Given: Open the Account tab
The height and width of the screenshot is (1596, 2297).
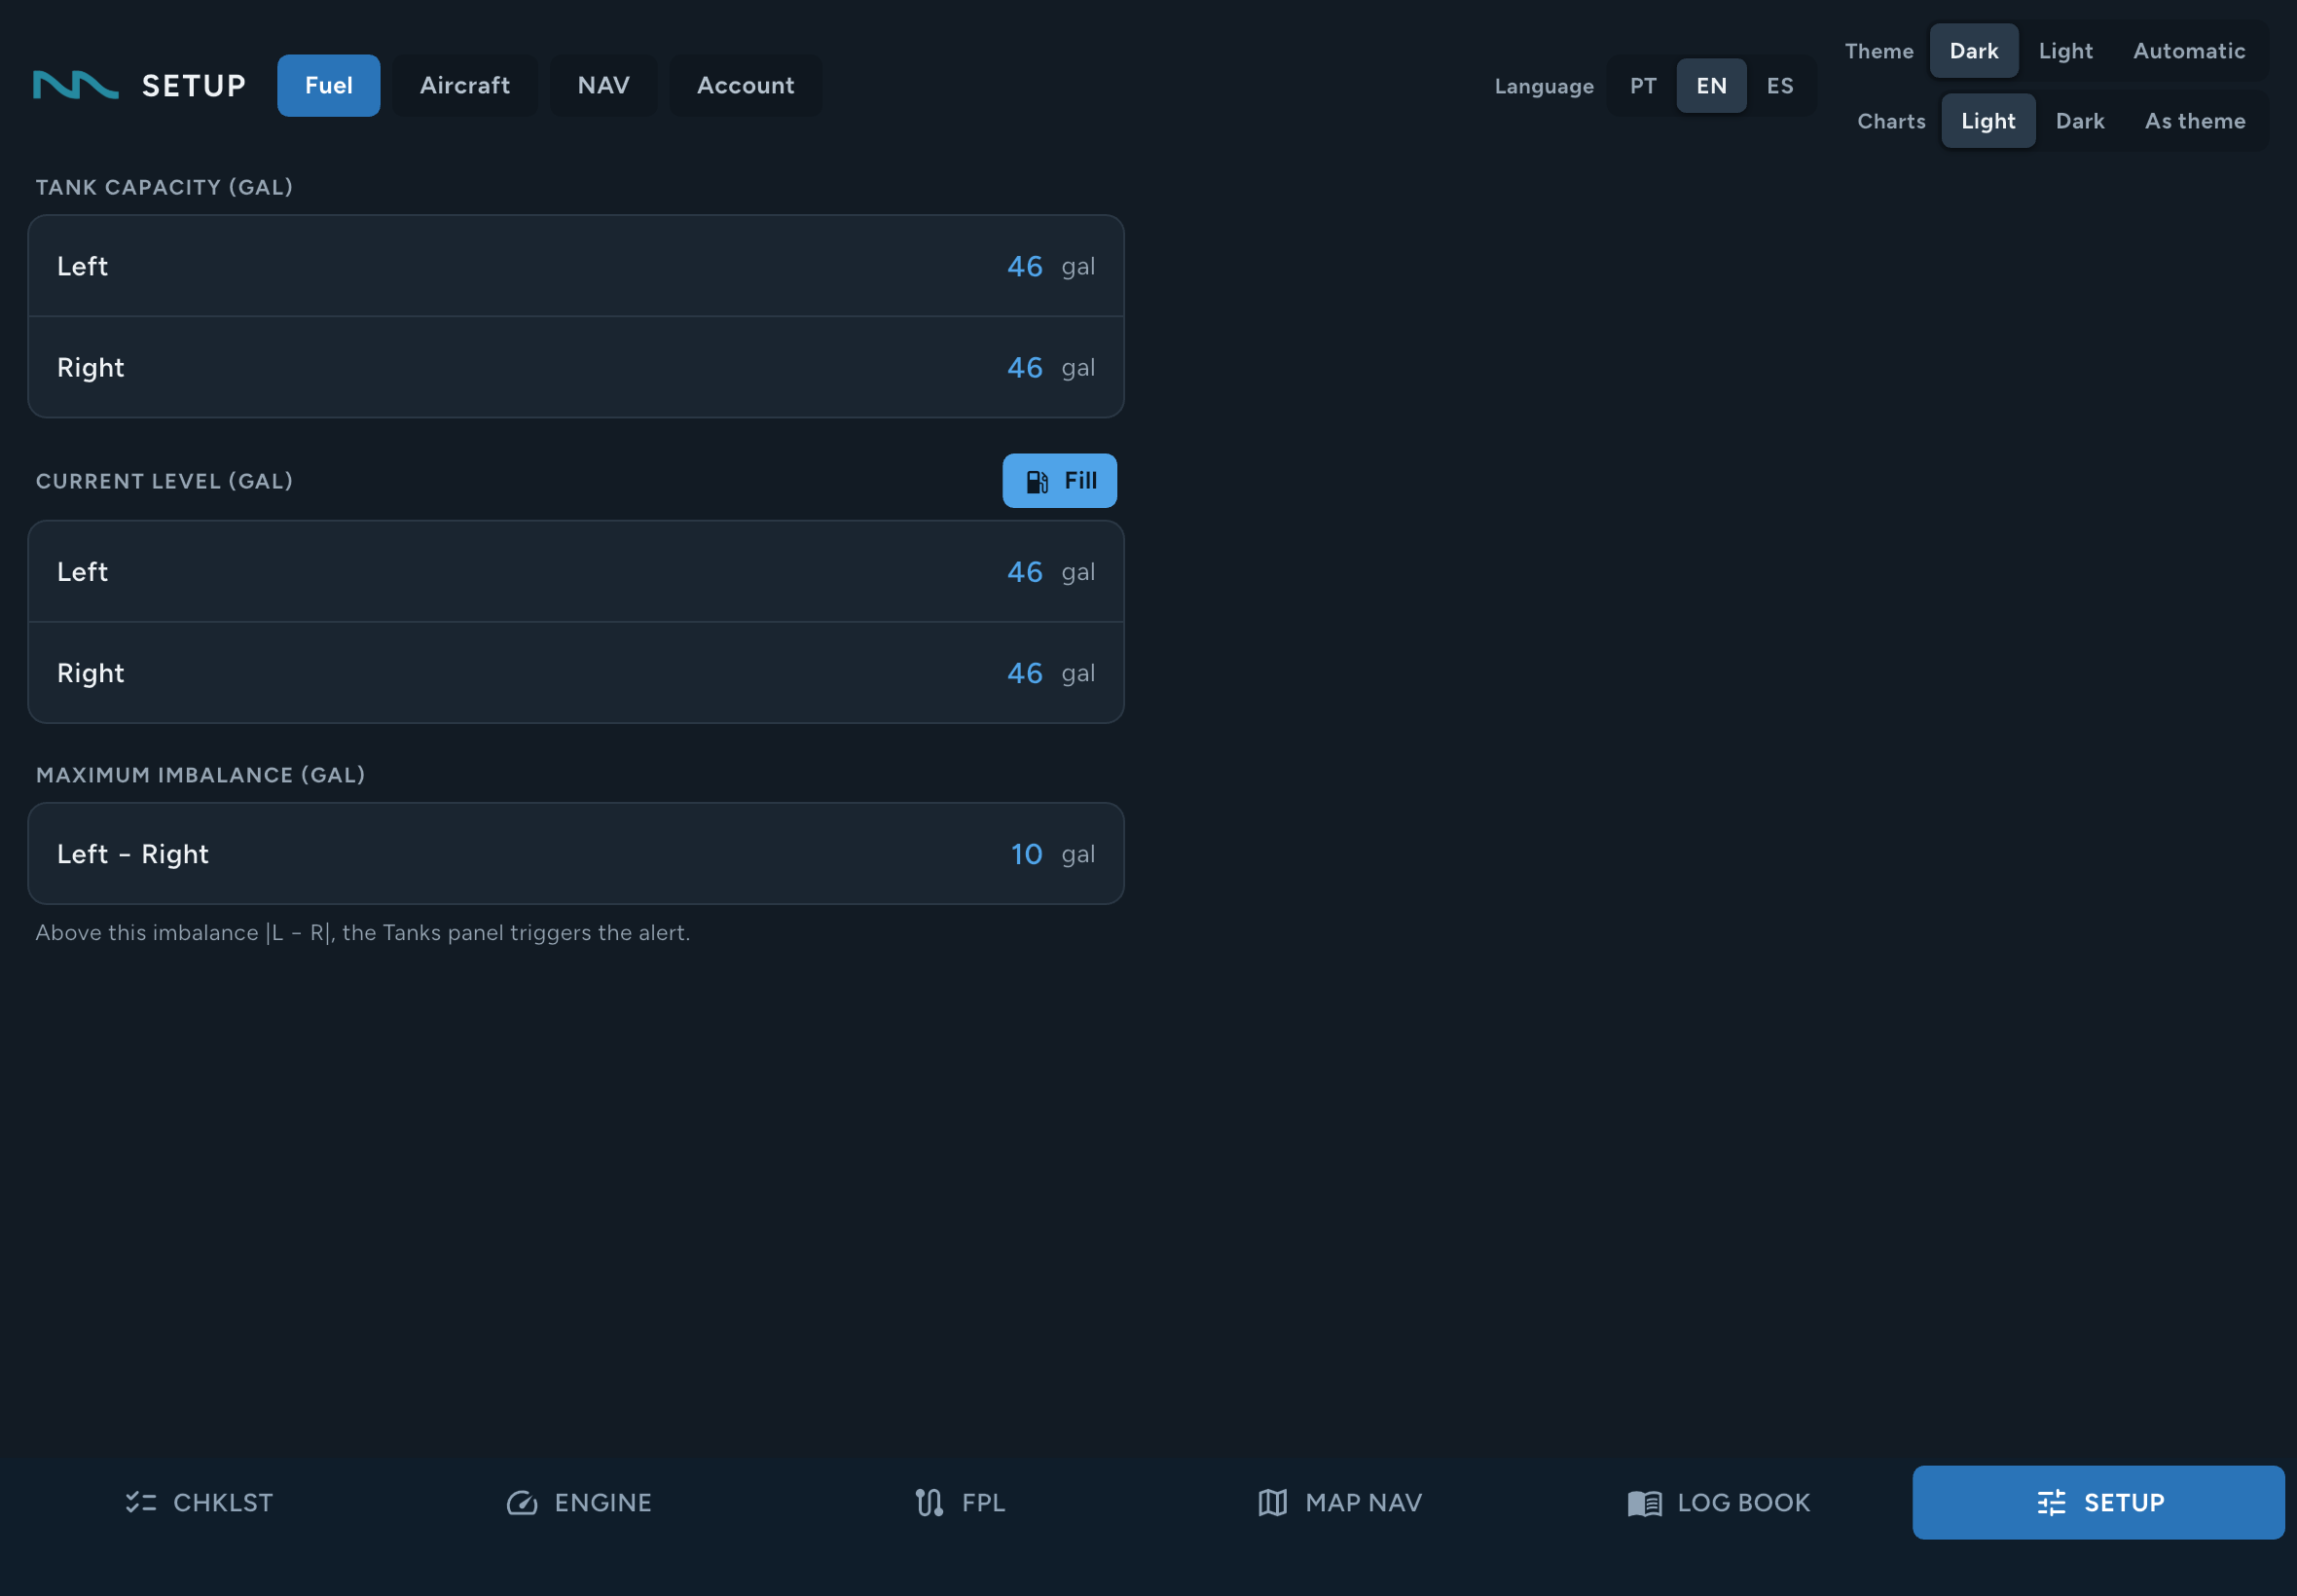Looking at the screenshot, I should 745,85.
